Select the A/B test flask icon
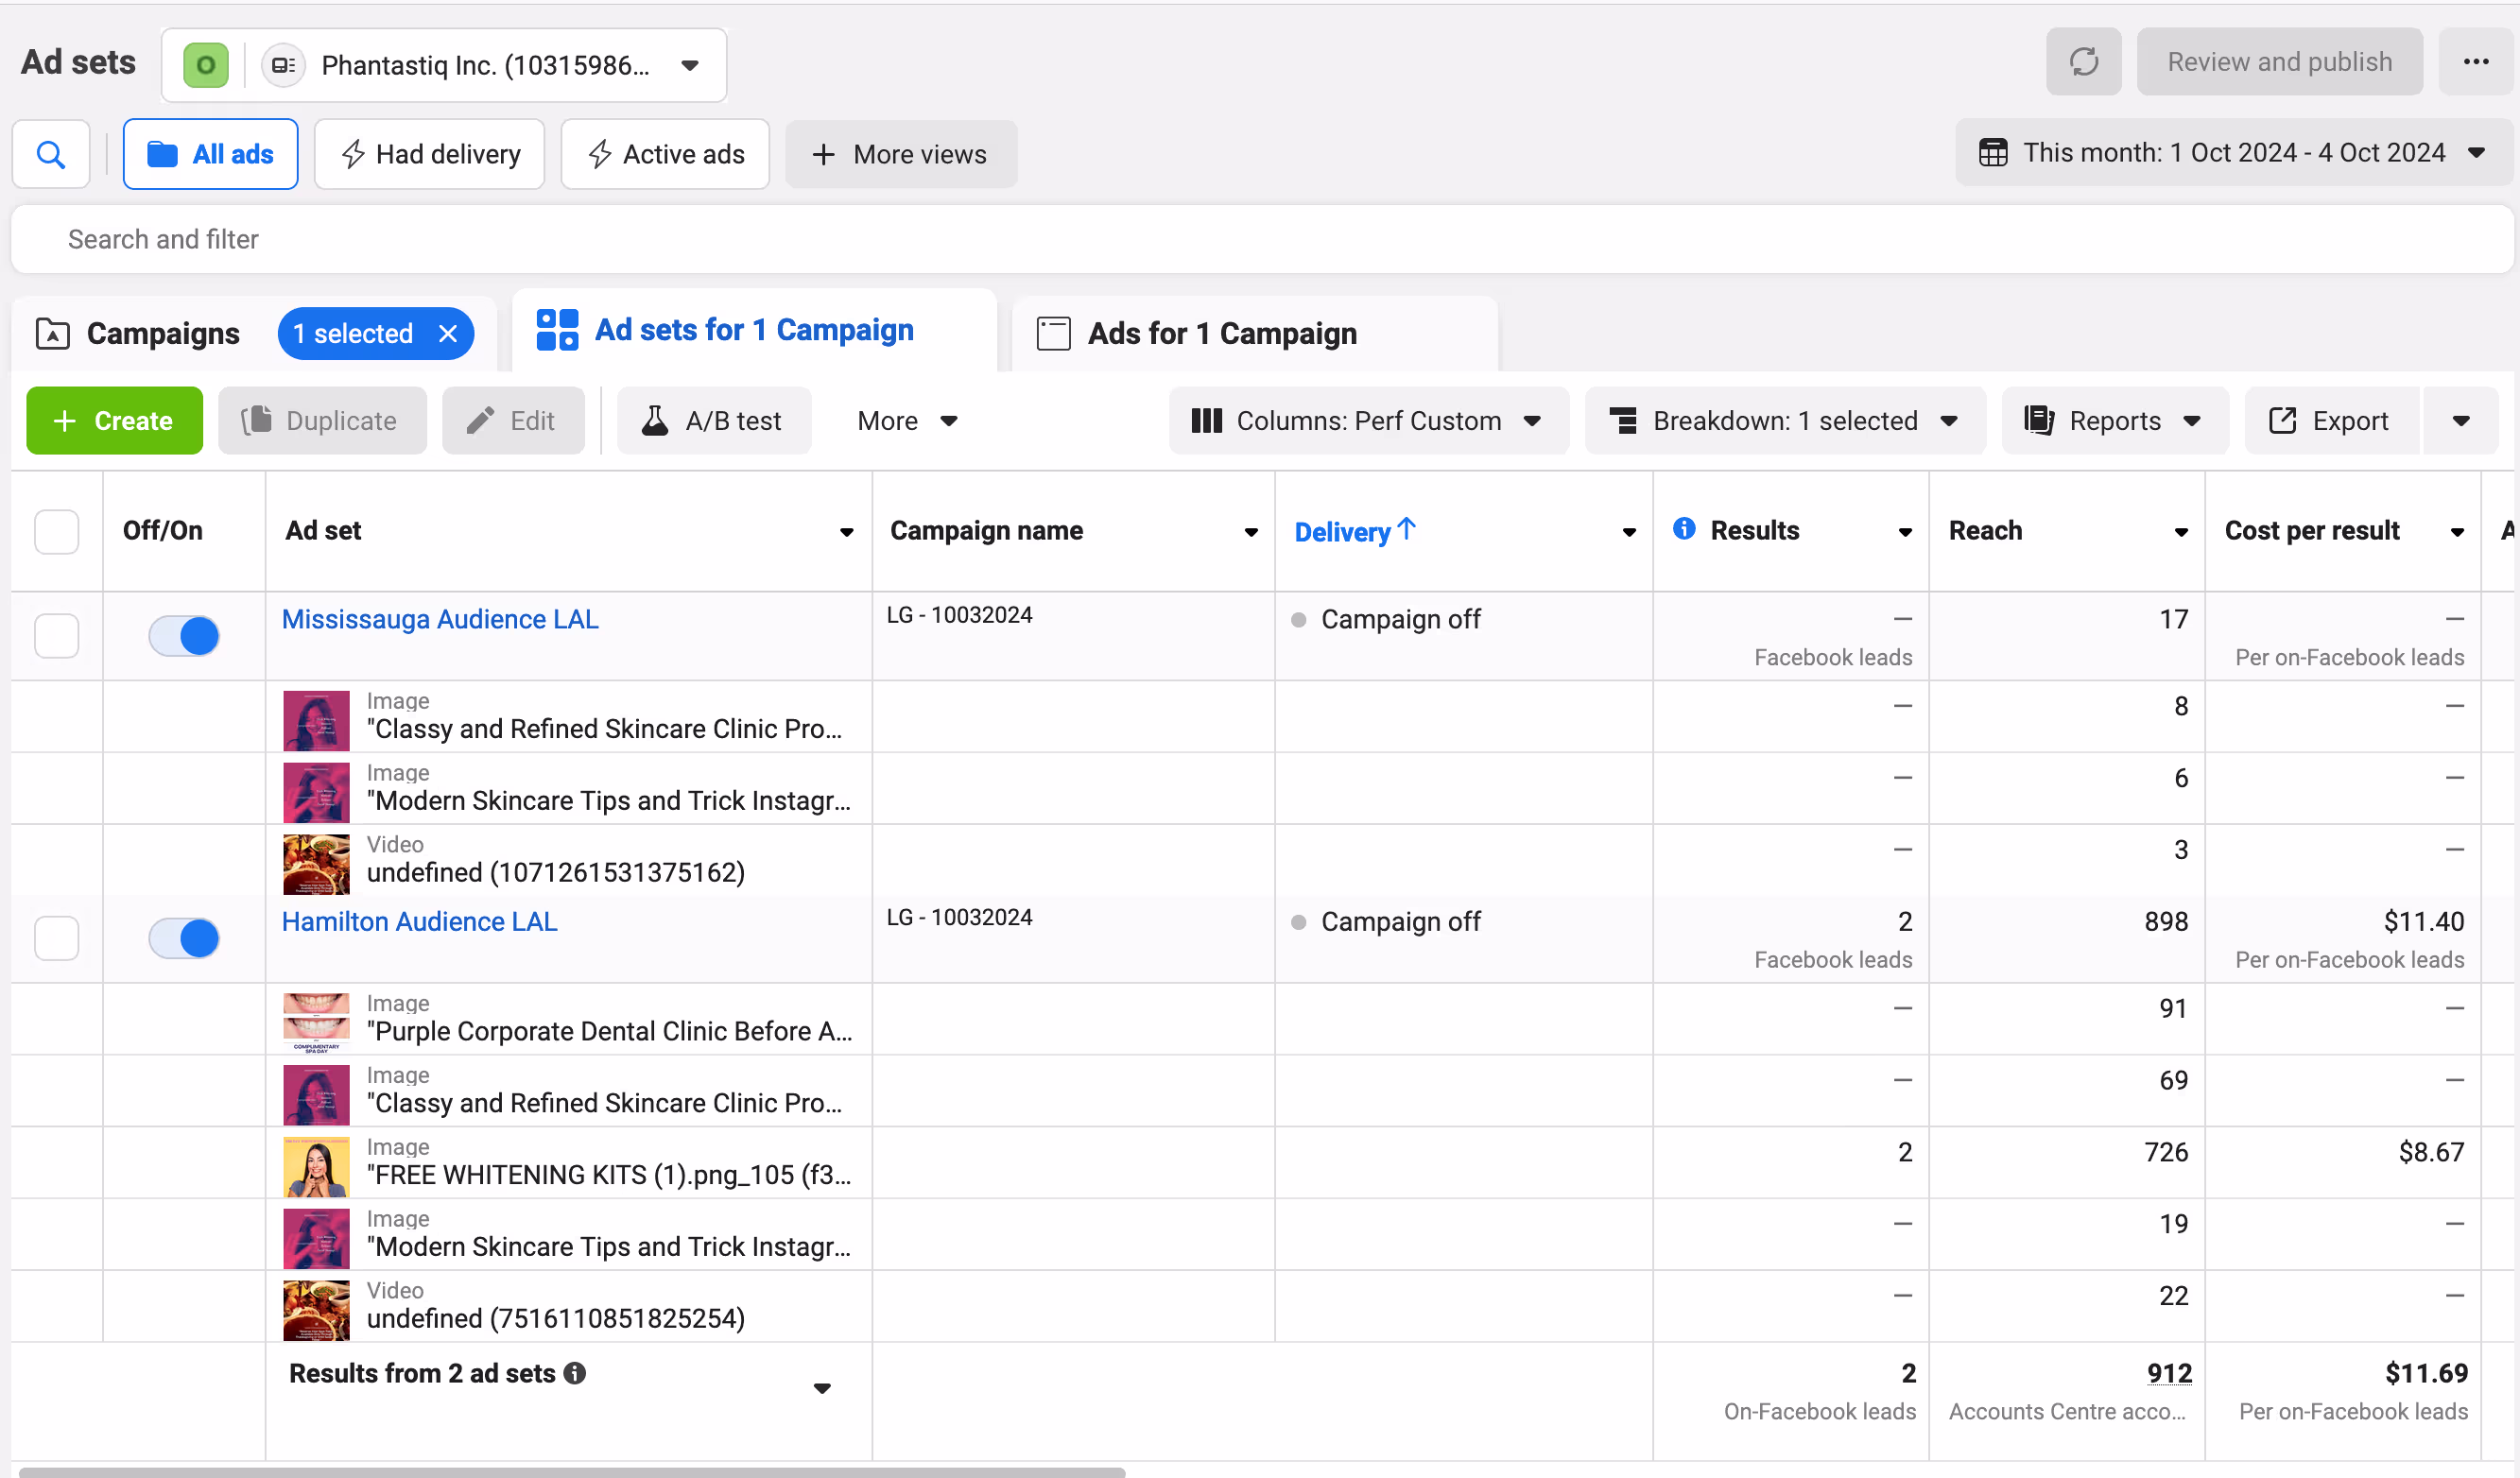2520x1478 pixels. click(655, 420)
